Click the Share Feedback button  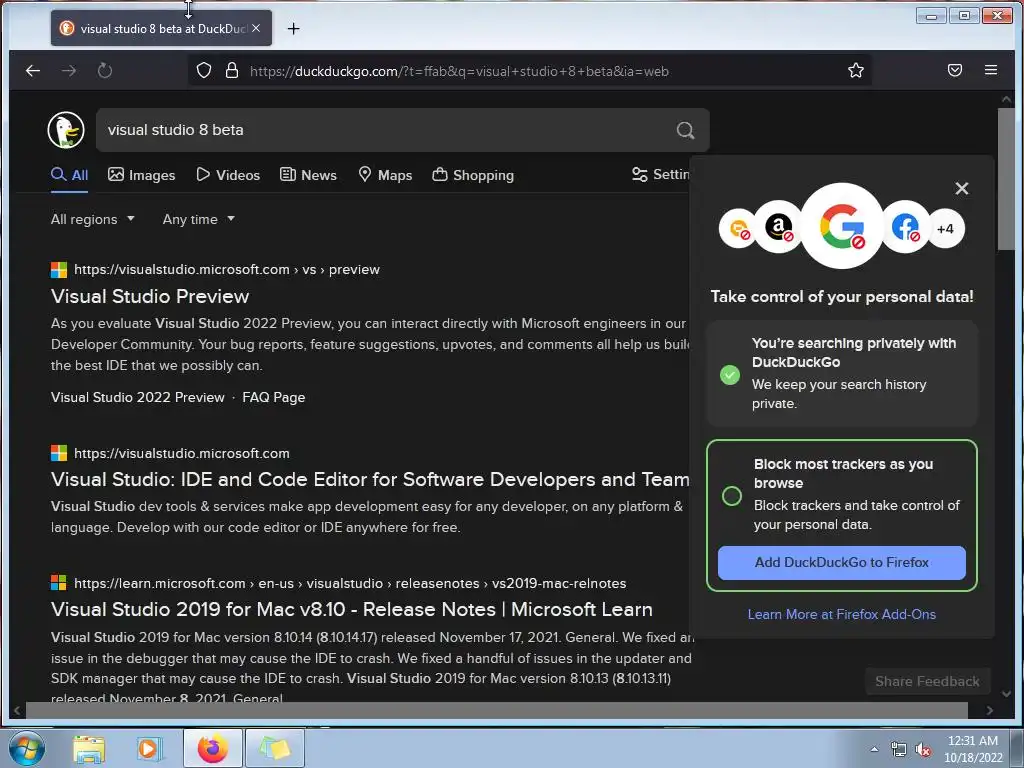(x=927, y=682)
